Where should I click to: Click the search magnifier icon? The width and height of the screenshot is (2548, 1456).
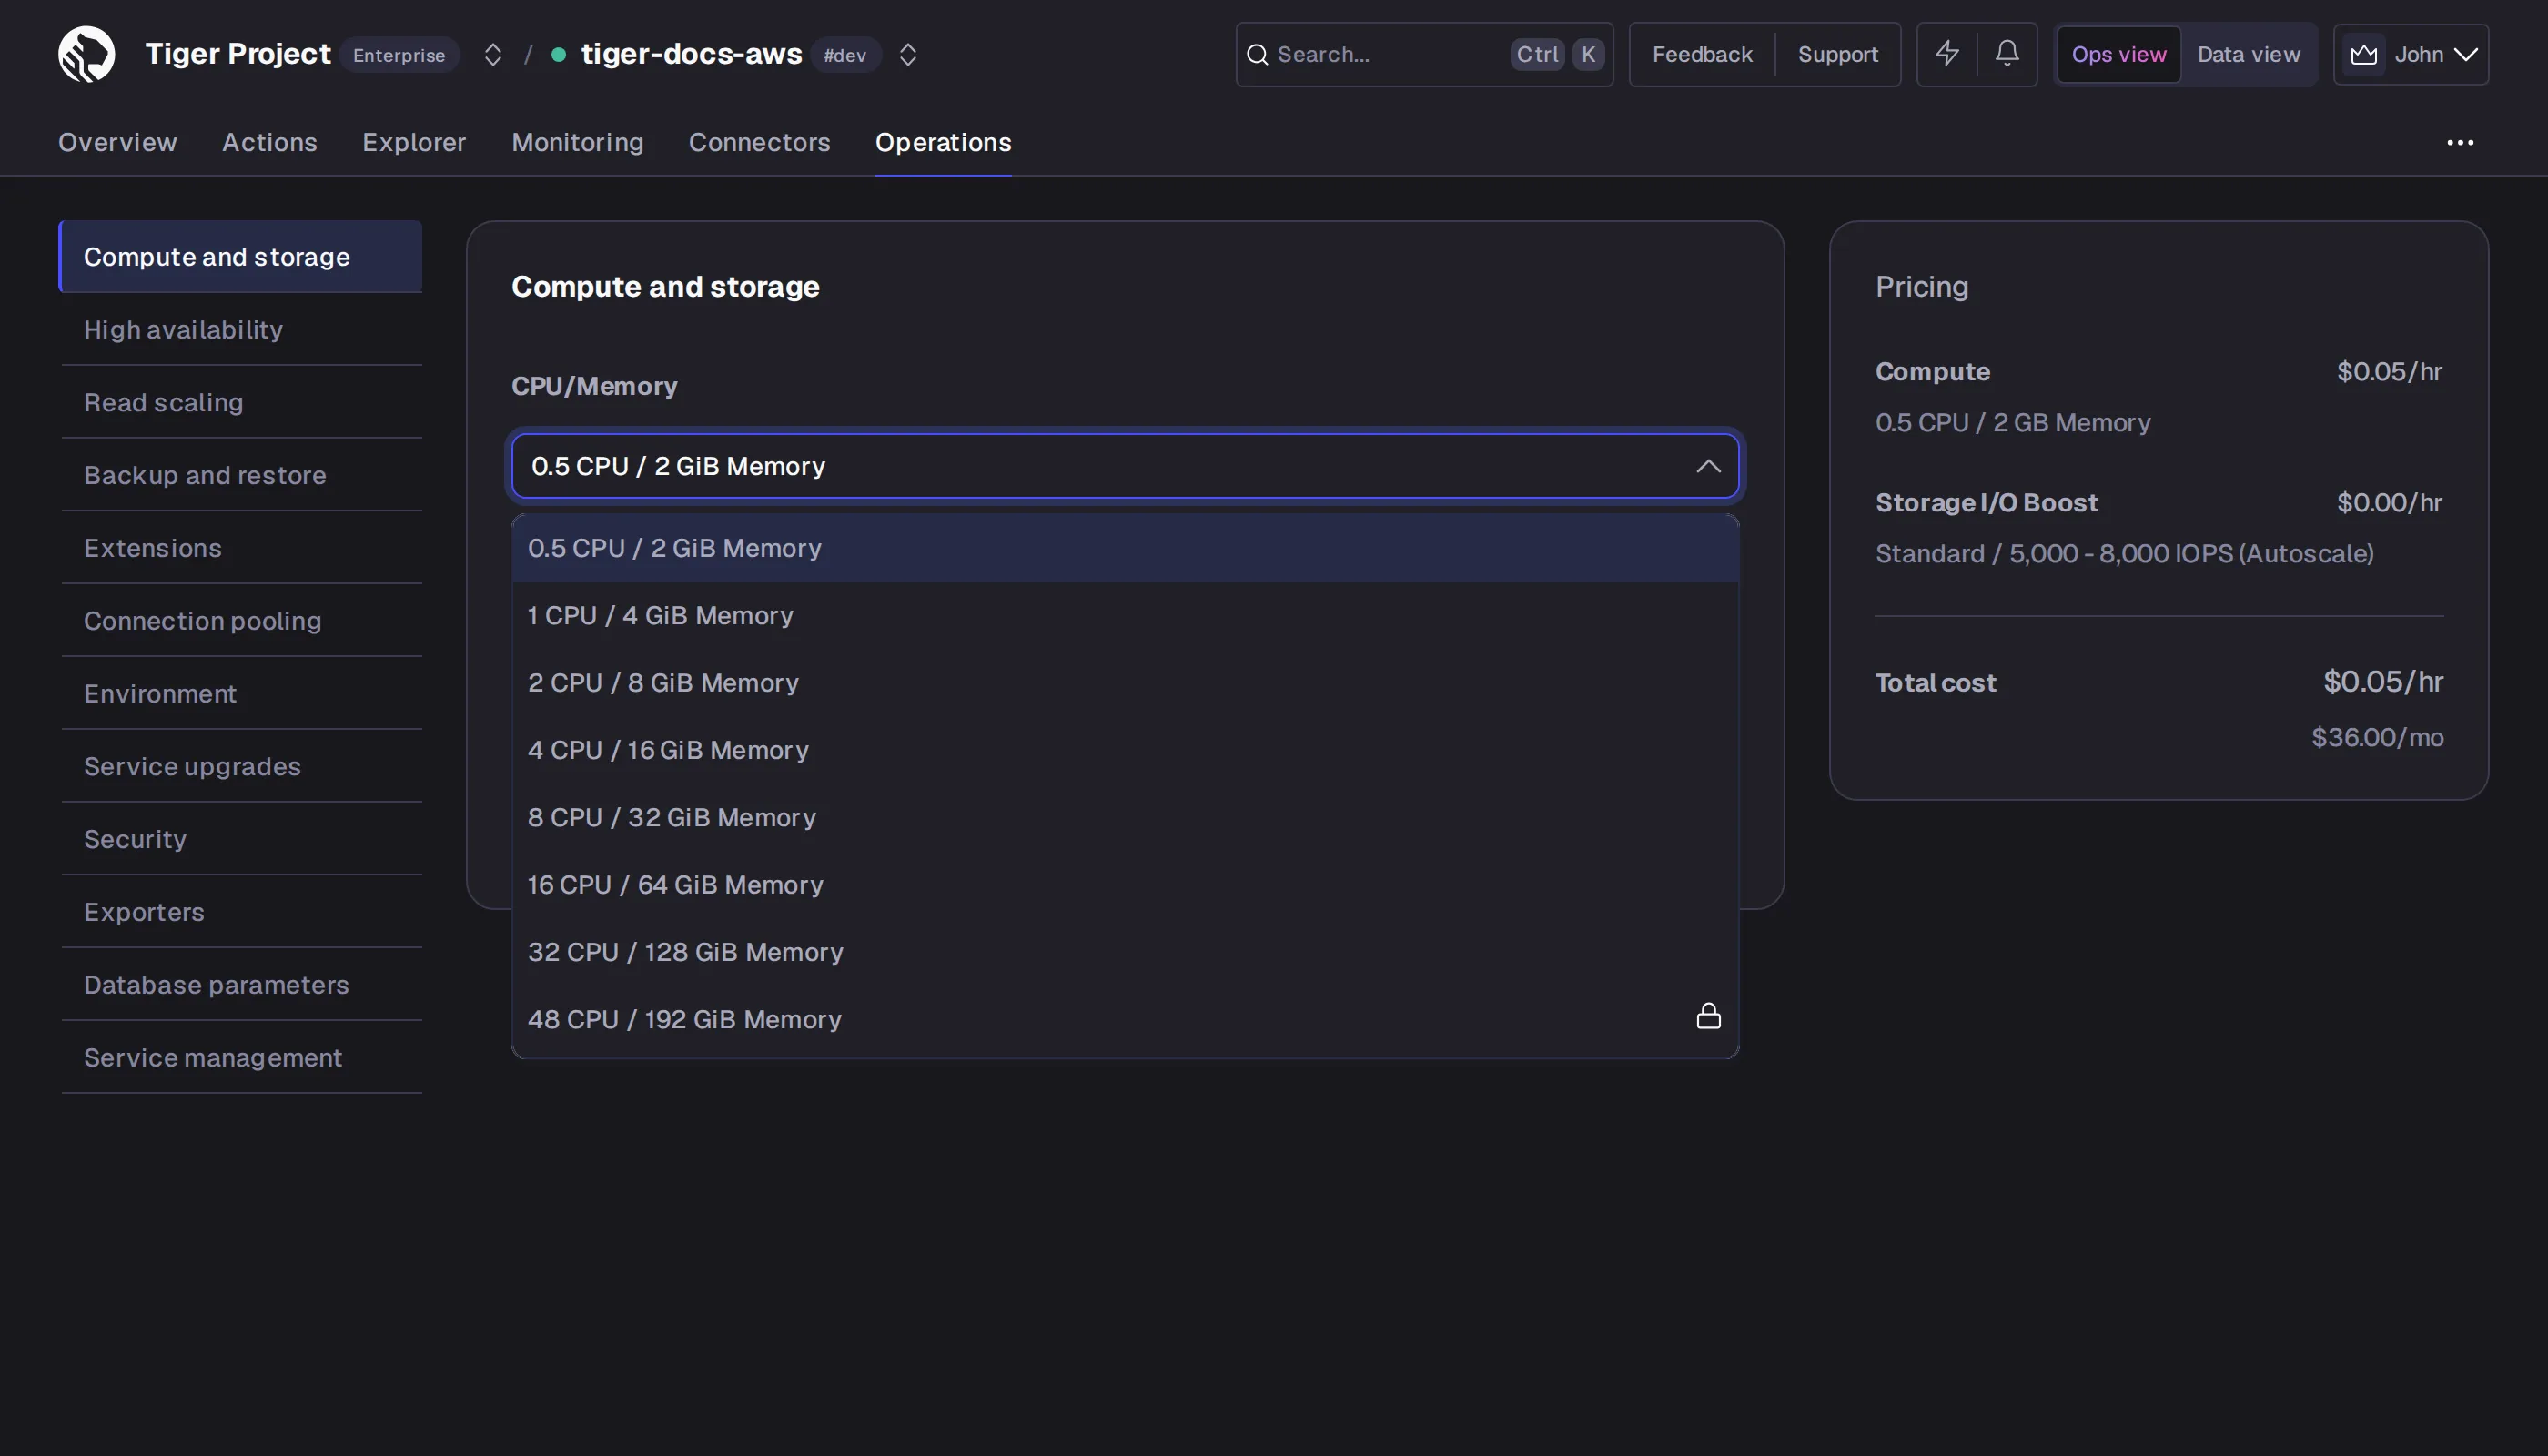1258,55
